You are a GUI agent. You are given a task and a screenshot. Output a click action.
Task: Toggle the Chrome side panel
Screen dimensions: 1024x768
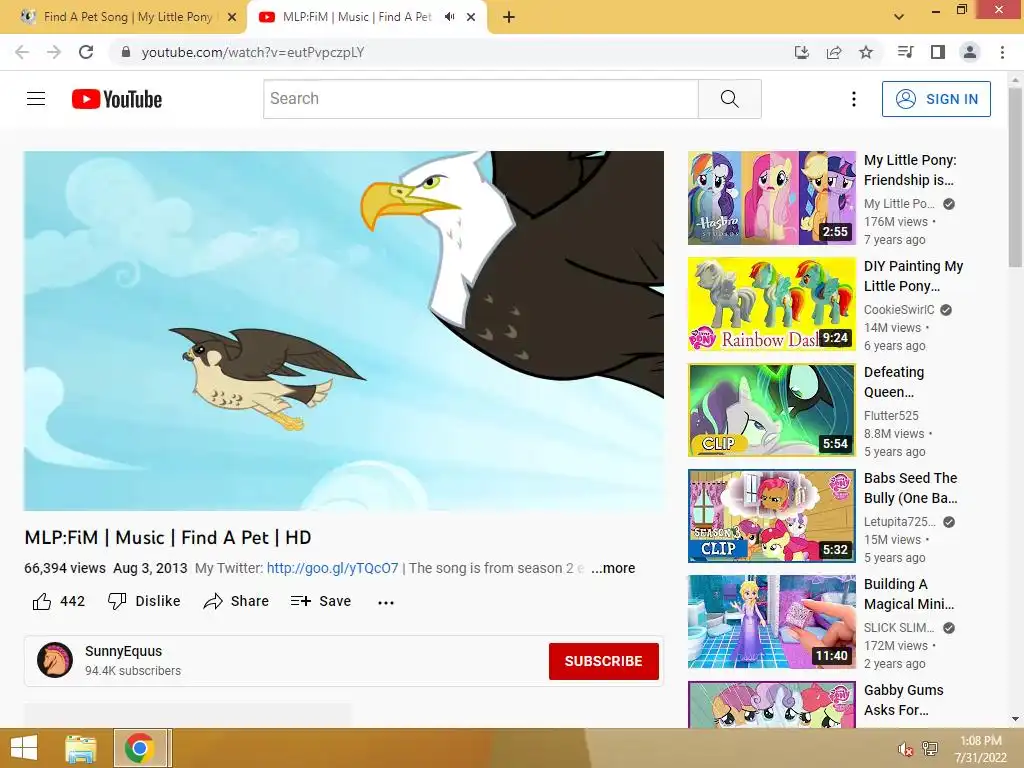click(938, 52)
